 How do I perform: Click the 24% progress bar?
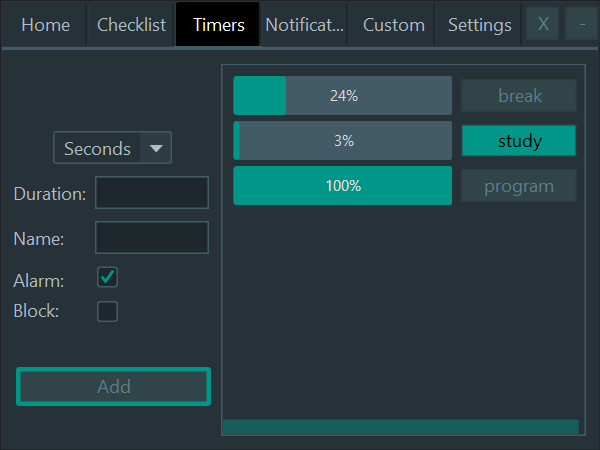tap(343, 96)
